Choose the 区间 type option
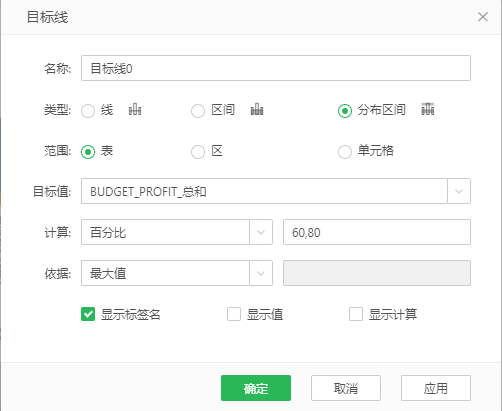The image size is (502, 411). [x=198, y=111]
